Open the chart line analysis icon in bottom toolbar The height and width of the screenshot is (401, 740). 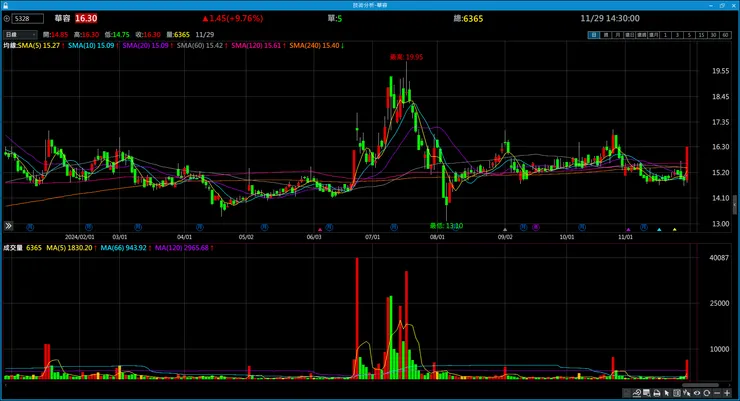pyautogui.click(x=637, y=393)
